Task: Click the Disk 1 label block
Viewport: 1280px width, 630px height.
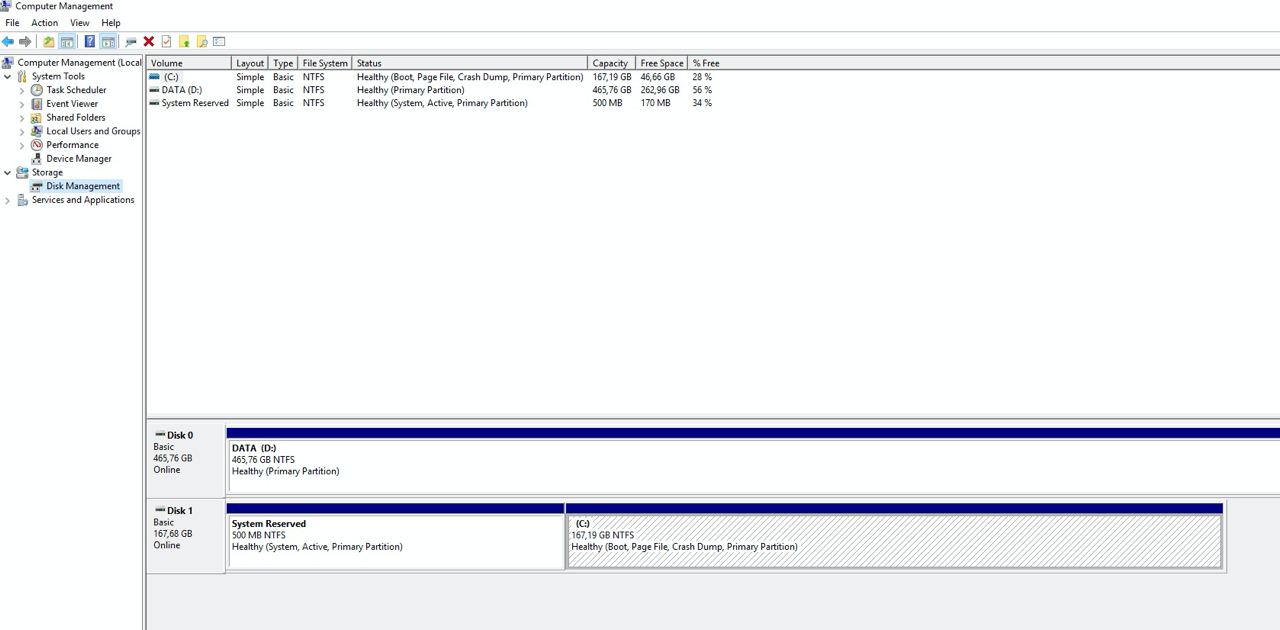Action: point(186,535)
